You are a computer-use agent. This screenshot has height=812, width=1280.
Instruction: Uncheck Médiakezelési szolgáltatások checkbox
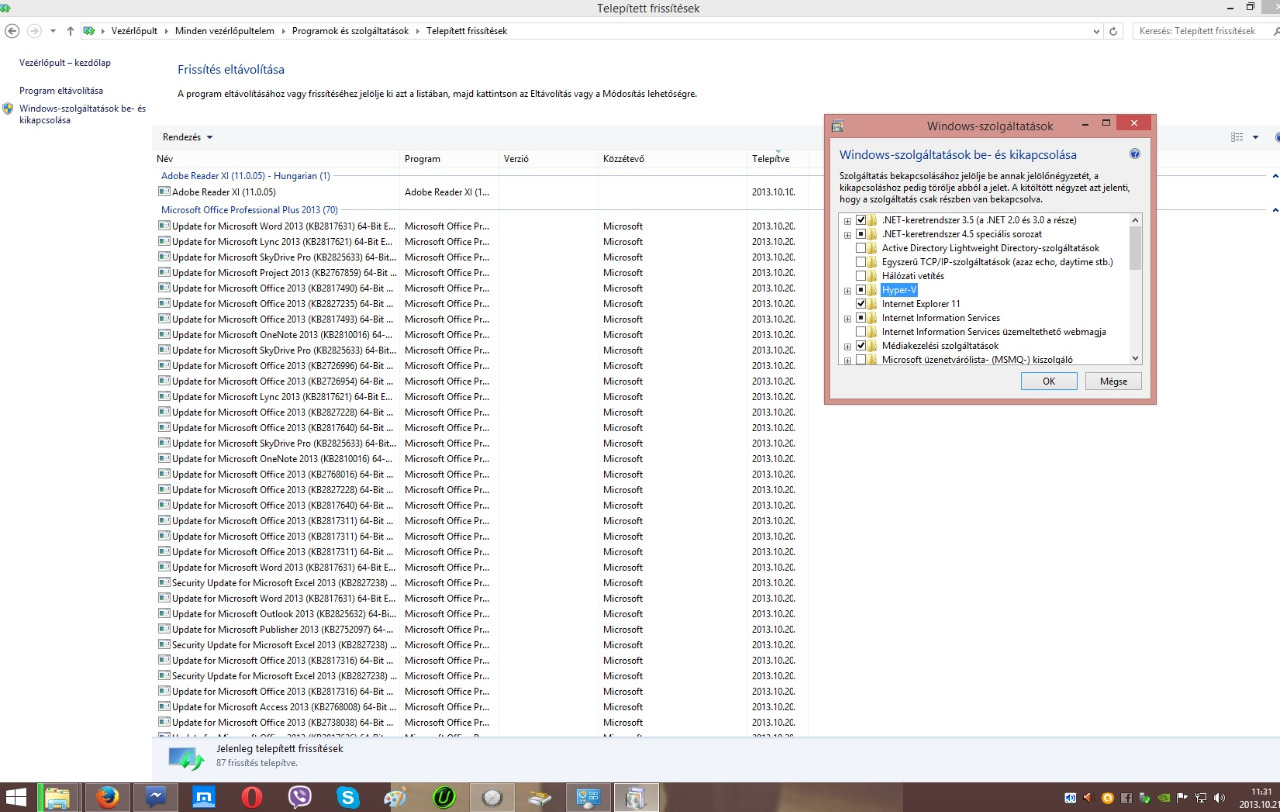[861, 346]
